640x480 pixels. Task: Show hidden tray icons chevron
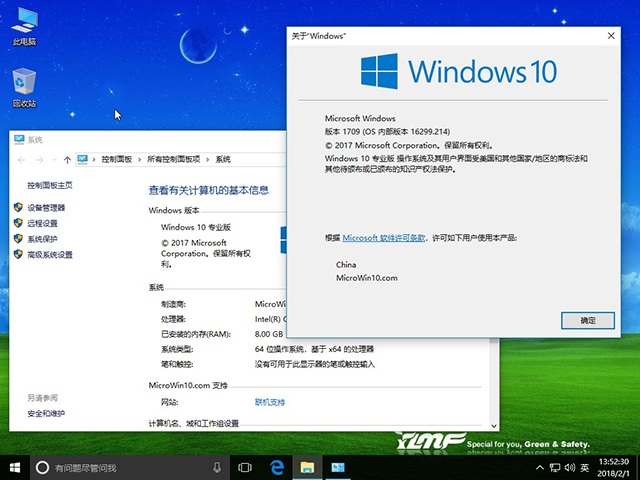[x=540, y=468]
